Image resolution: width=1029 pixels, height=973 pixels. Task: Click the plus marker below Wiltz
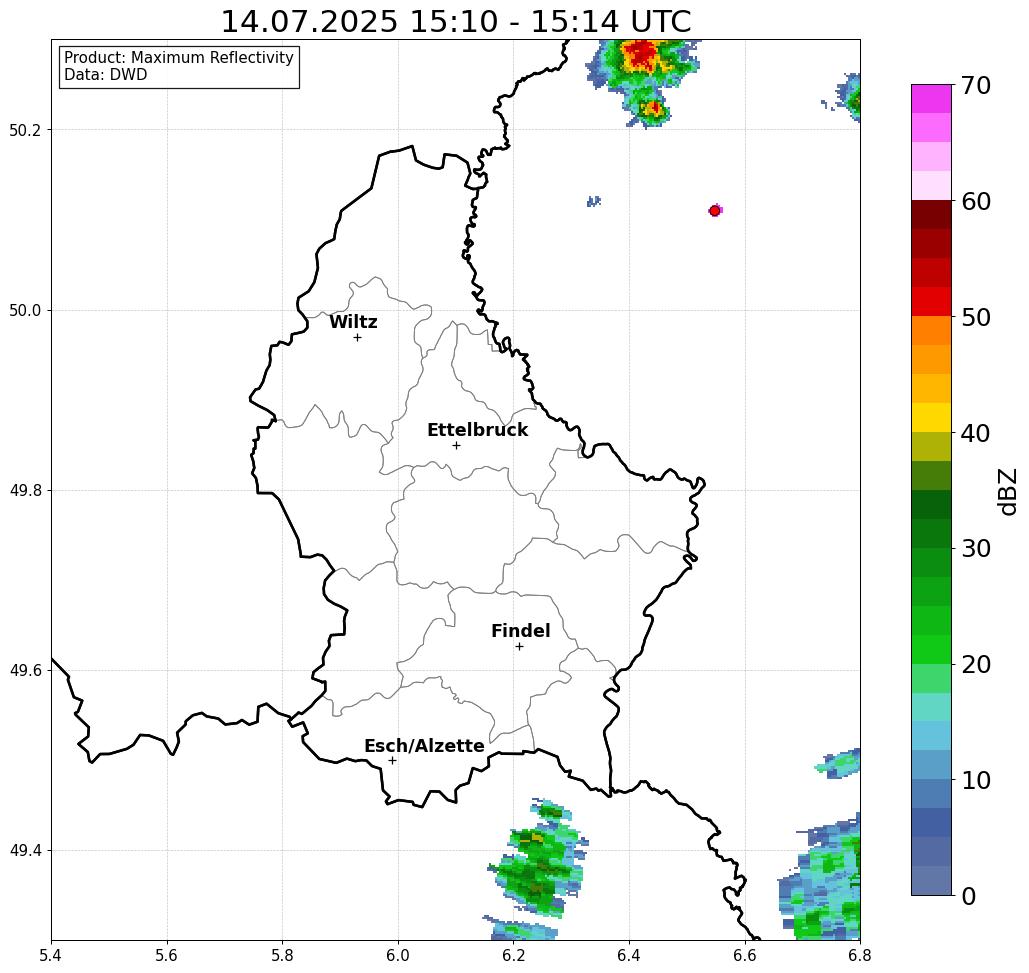point(357,337)
